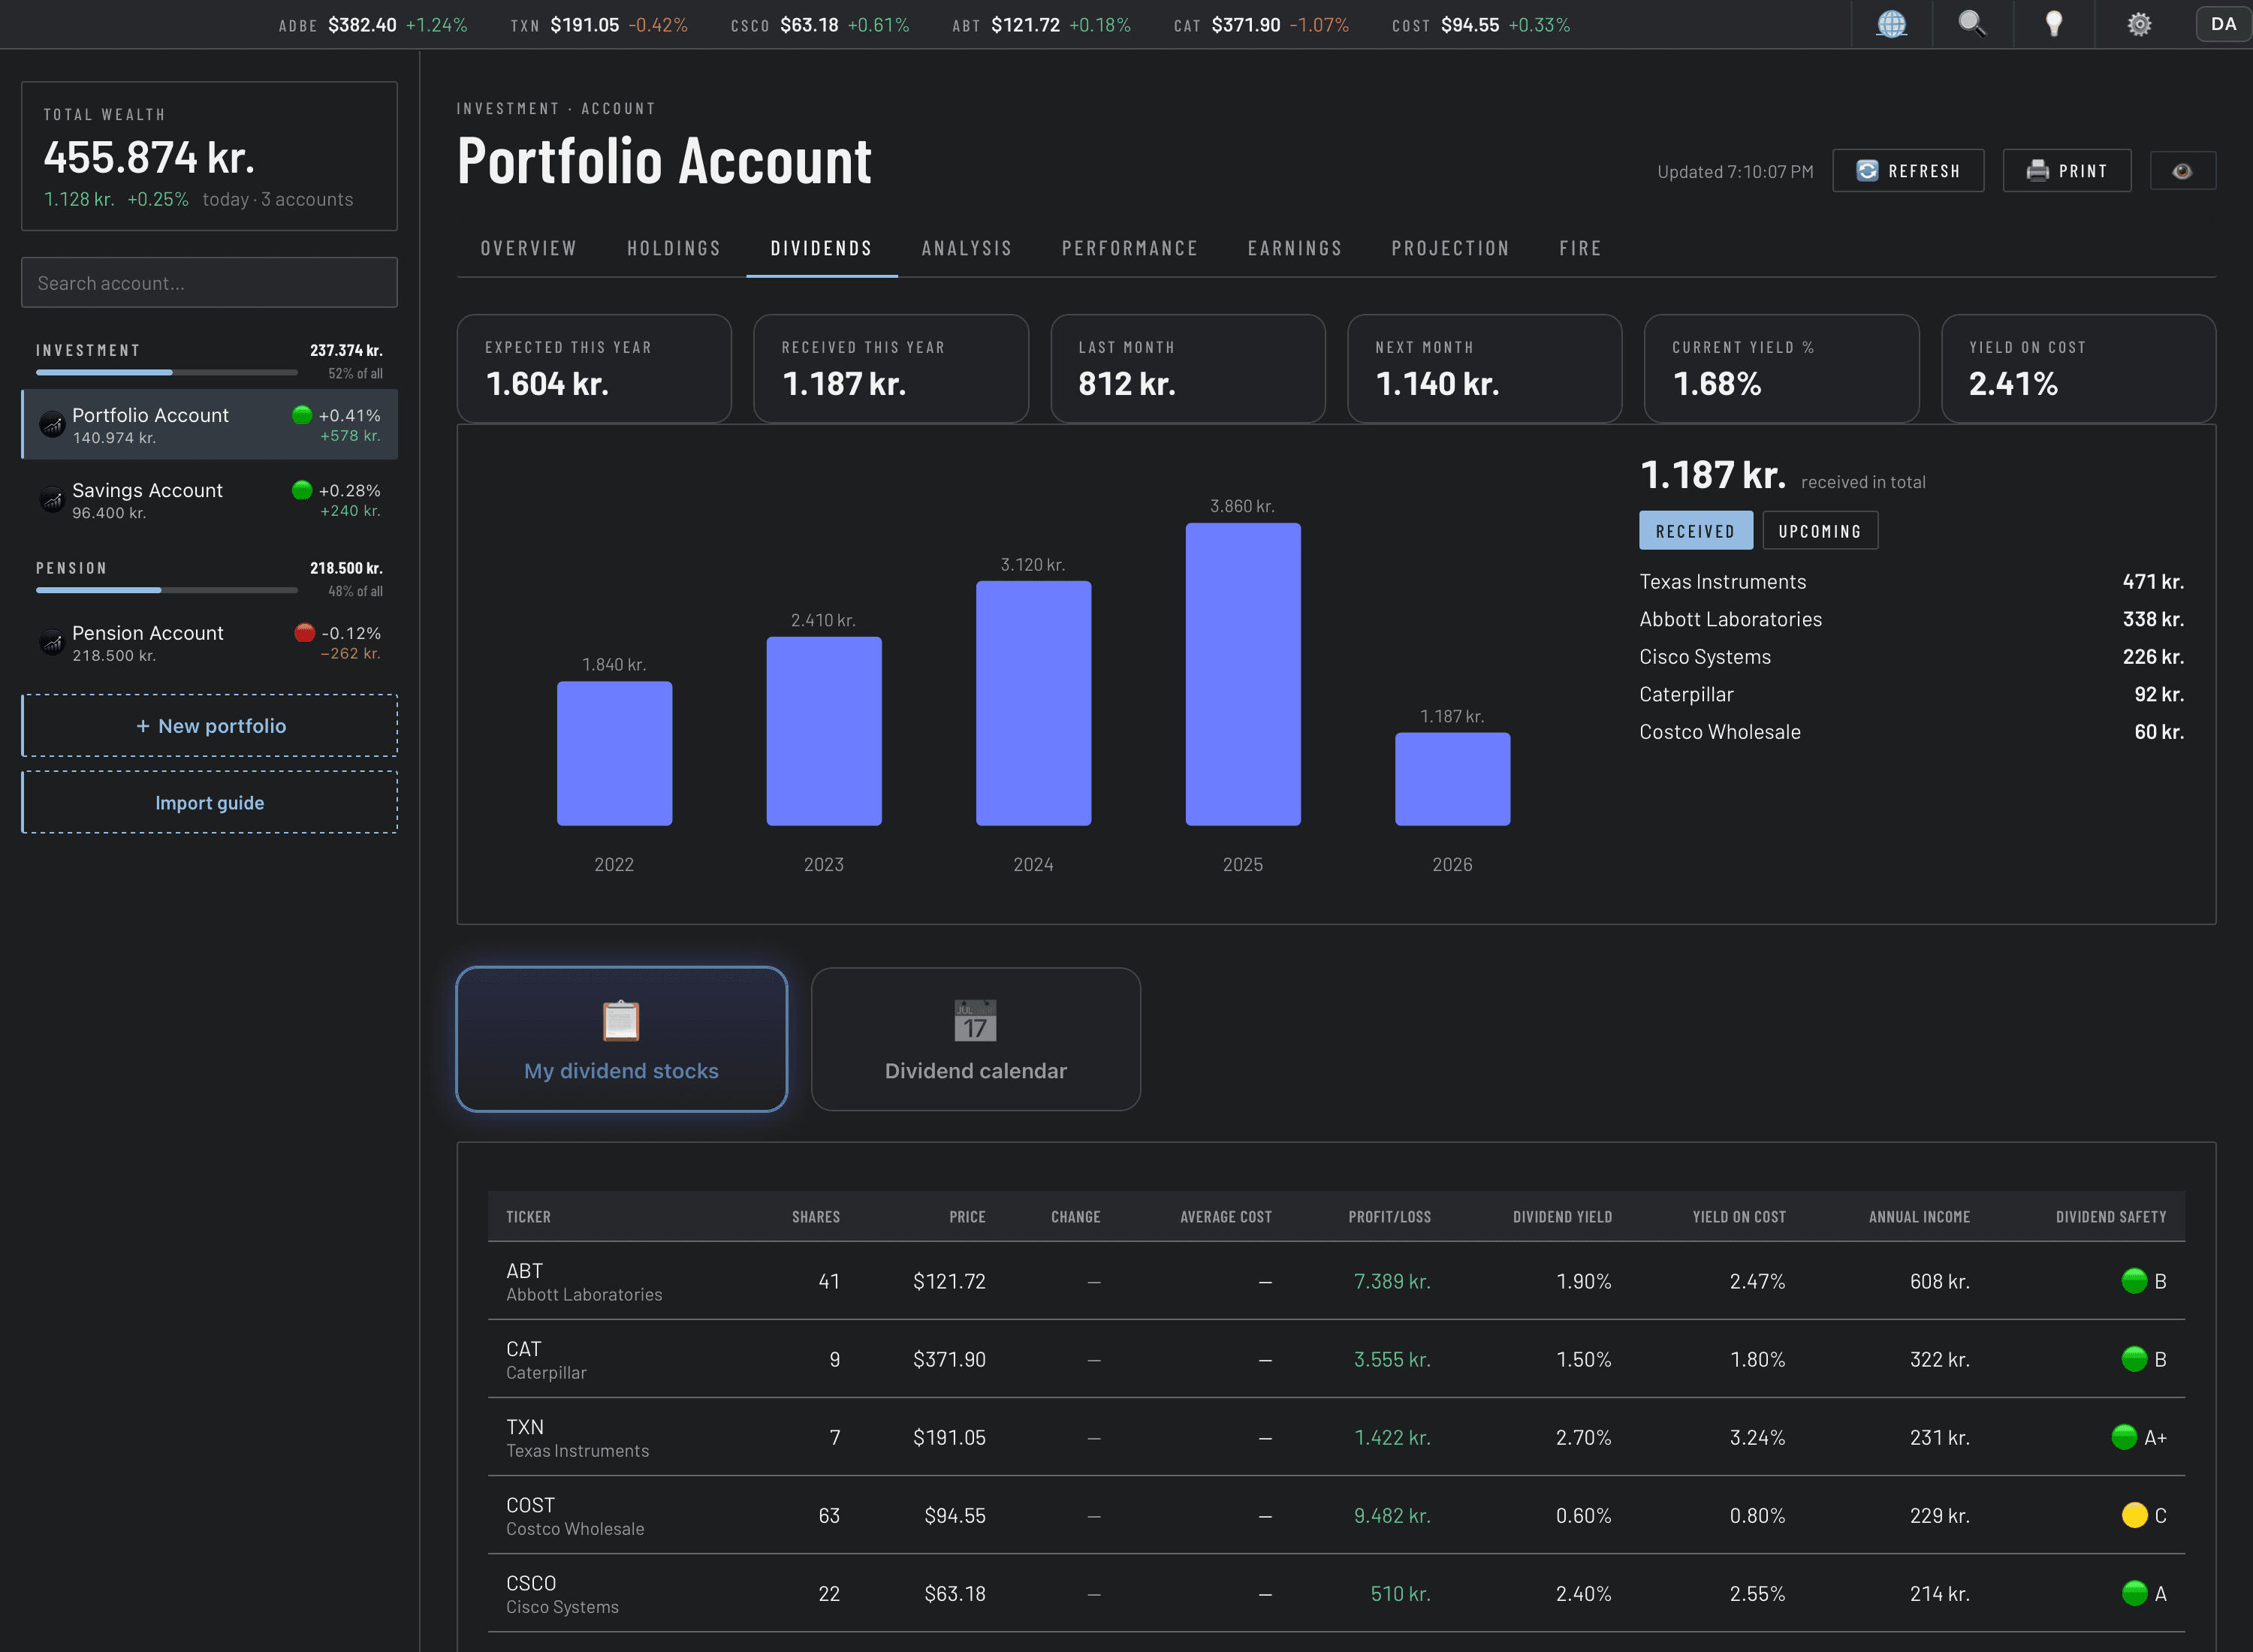
Task: Open the FIRE tab
Action: 1580,248
